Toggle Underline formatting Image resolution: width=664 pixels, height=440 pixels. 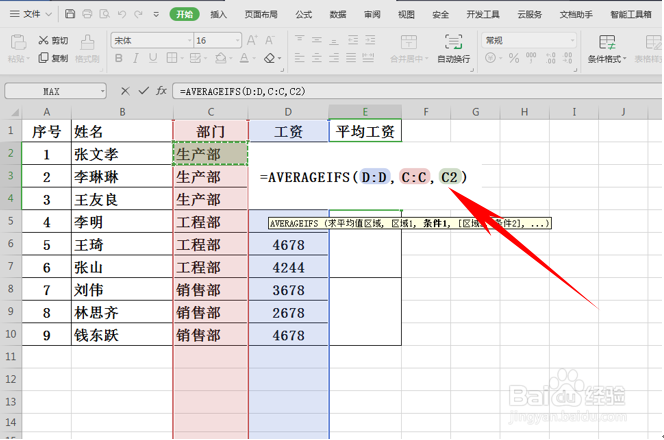tap(153, 58)
